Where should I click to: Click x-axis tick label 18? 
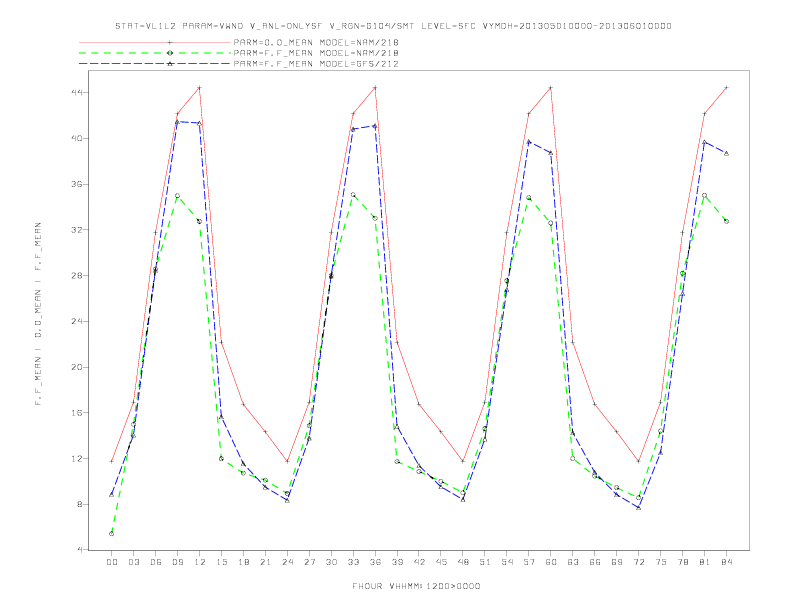(x=243, y=562)
